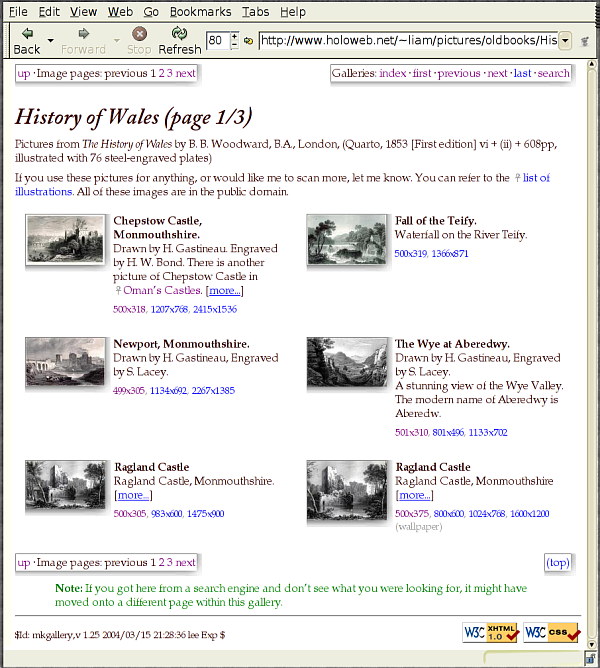Open the Bookmarks menu
Image resolution: width=600 pixels, height=668 pixels.
[201, 12]
